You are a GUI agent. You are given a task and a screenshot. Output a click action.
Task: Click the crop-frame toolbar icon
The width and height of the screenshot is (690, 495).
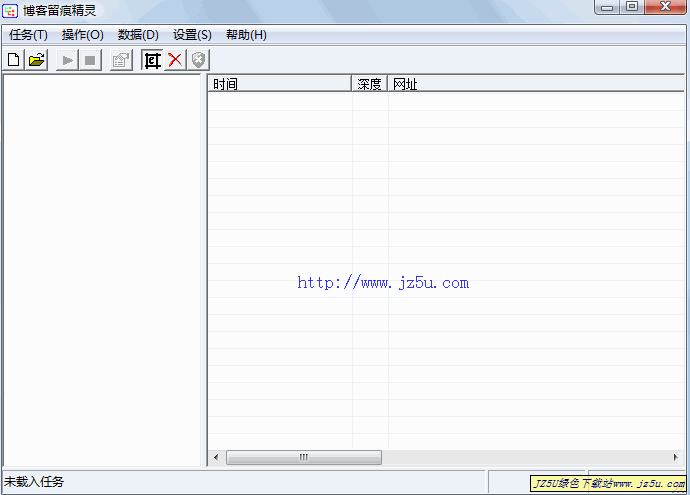[152, 60]
